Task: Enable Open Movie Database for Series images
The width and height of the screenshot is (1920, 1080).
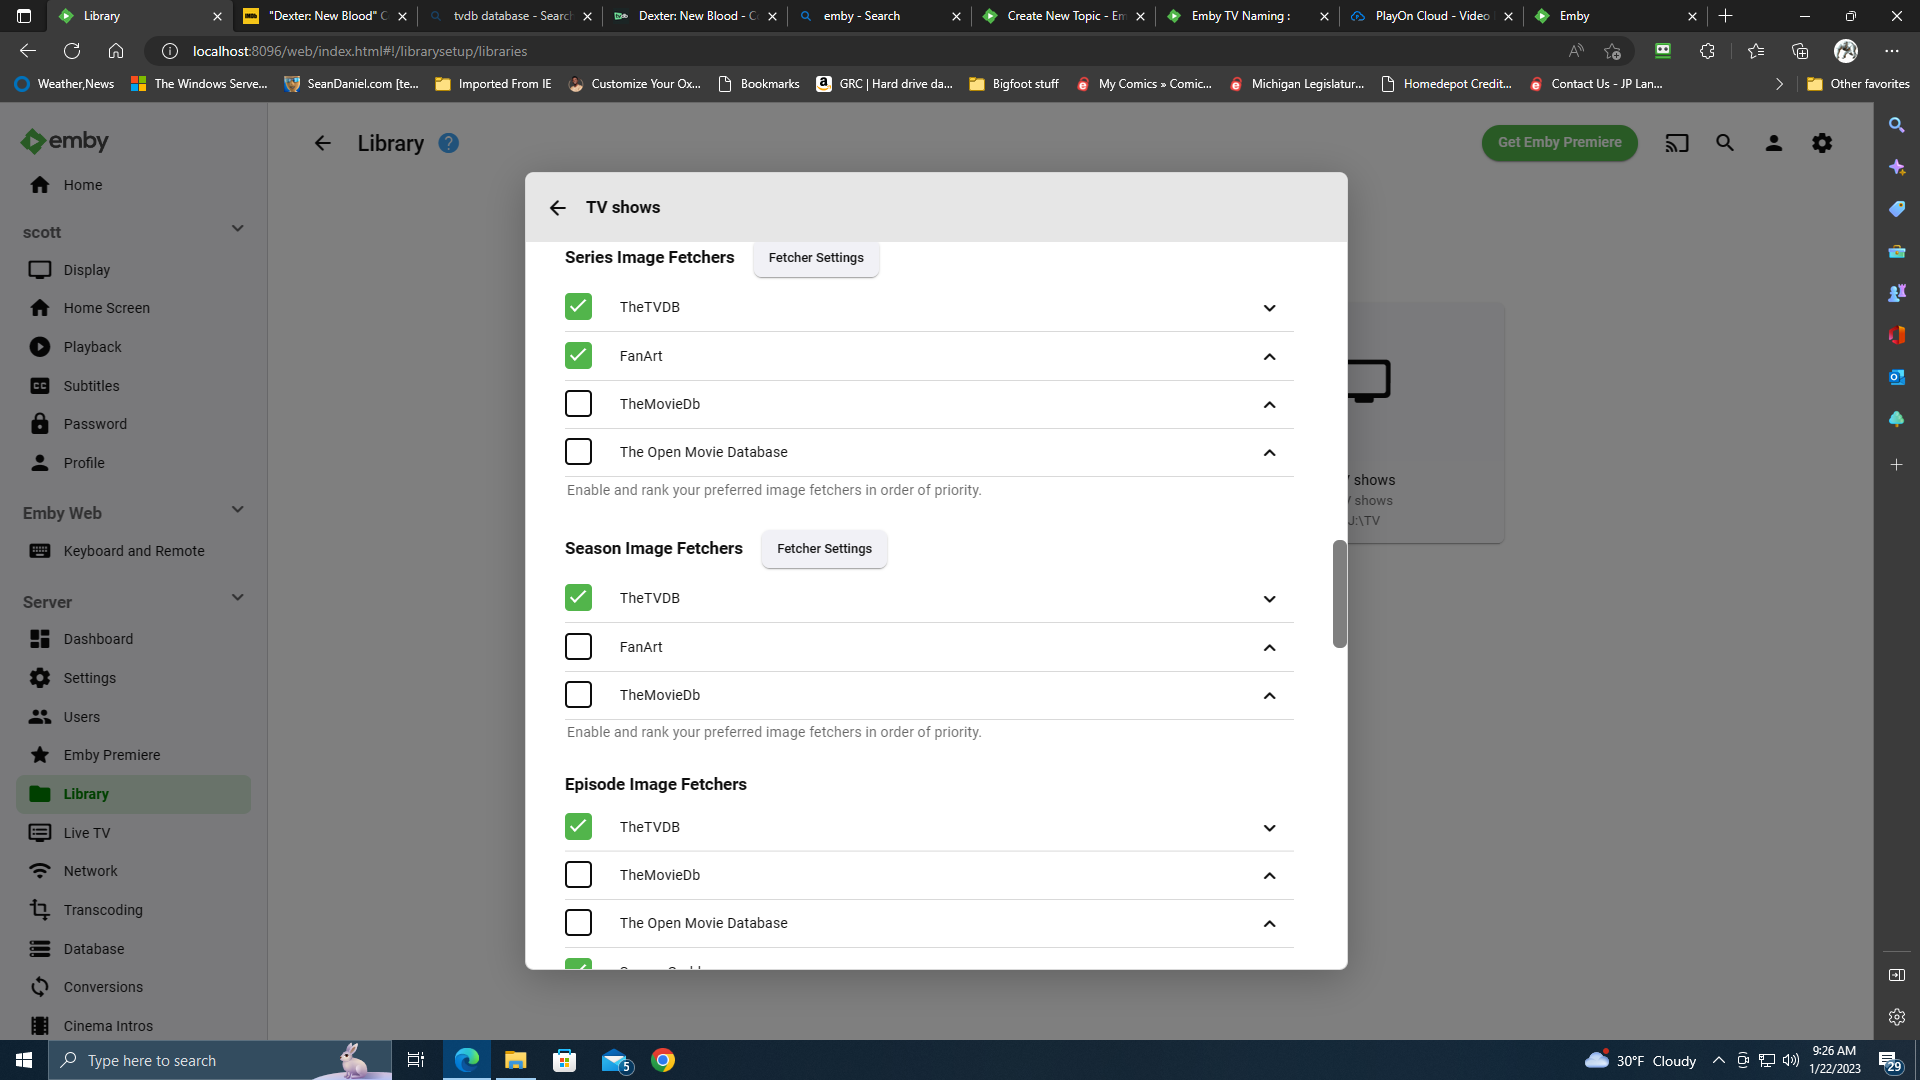Action: coord(578,451)
